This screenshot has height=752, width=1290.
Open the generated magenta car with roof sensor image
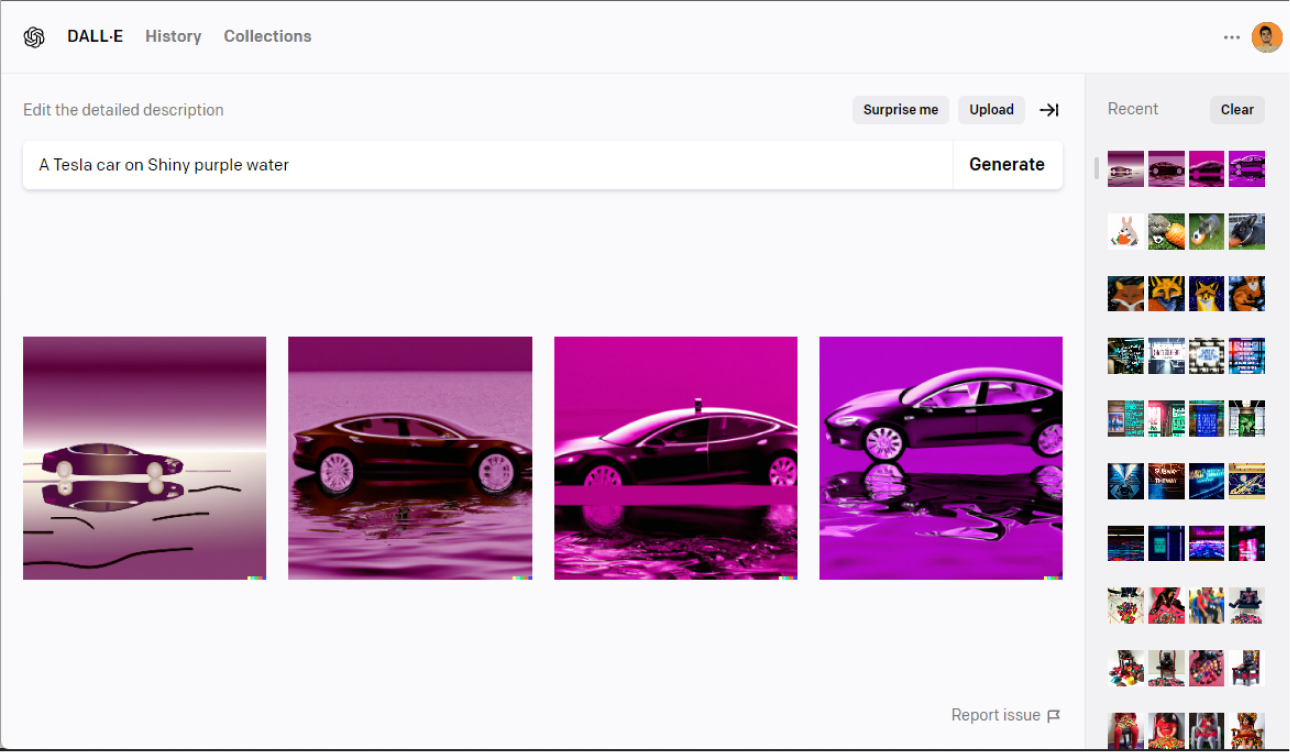pos(676,458)
